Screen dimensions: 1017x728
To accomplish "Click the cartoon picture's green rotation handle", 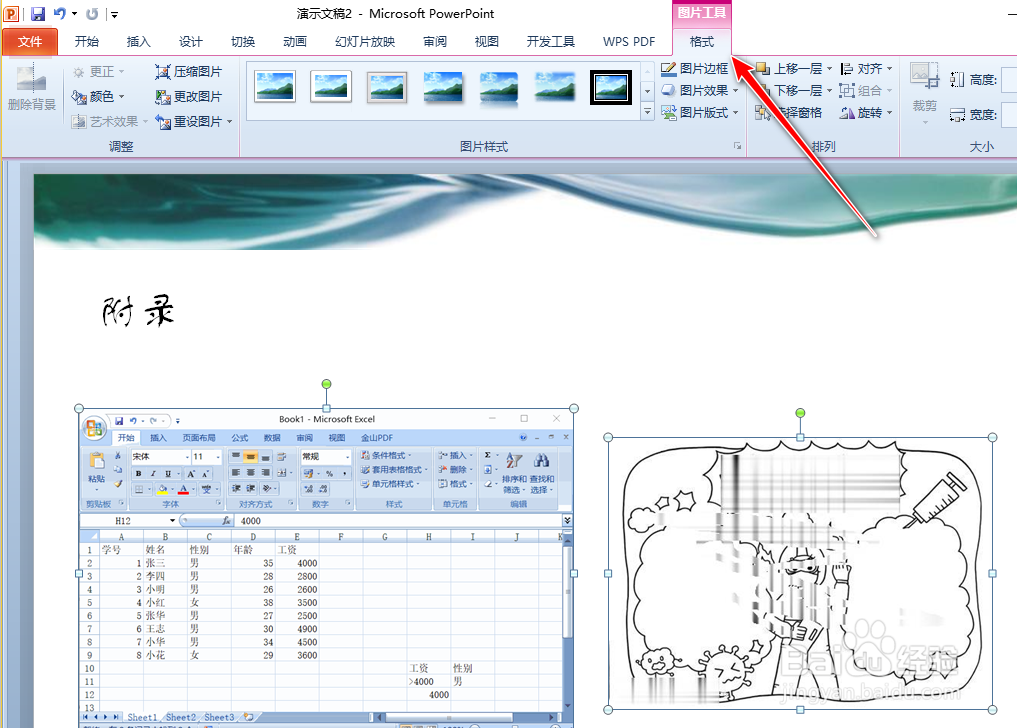I will click(800, 413).
